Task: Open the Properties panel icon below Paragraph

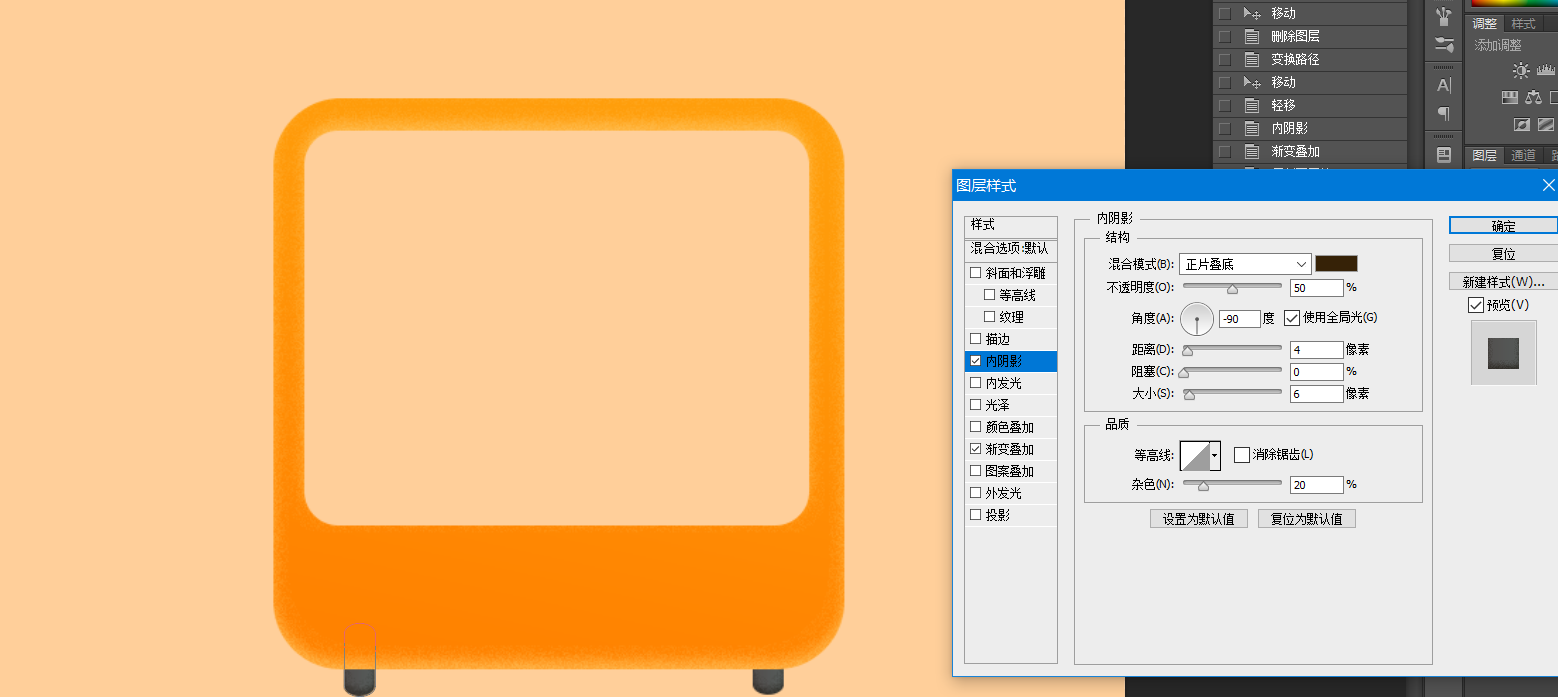Action: (x=1443, y=154)
